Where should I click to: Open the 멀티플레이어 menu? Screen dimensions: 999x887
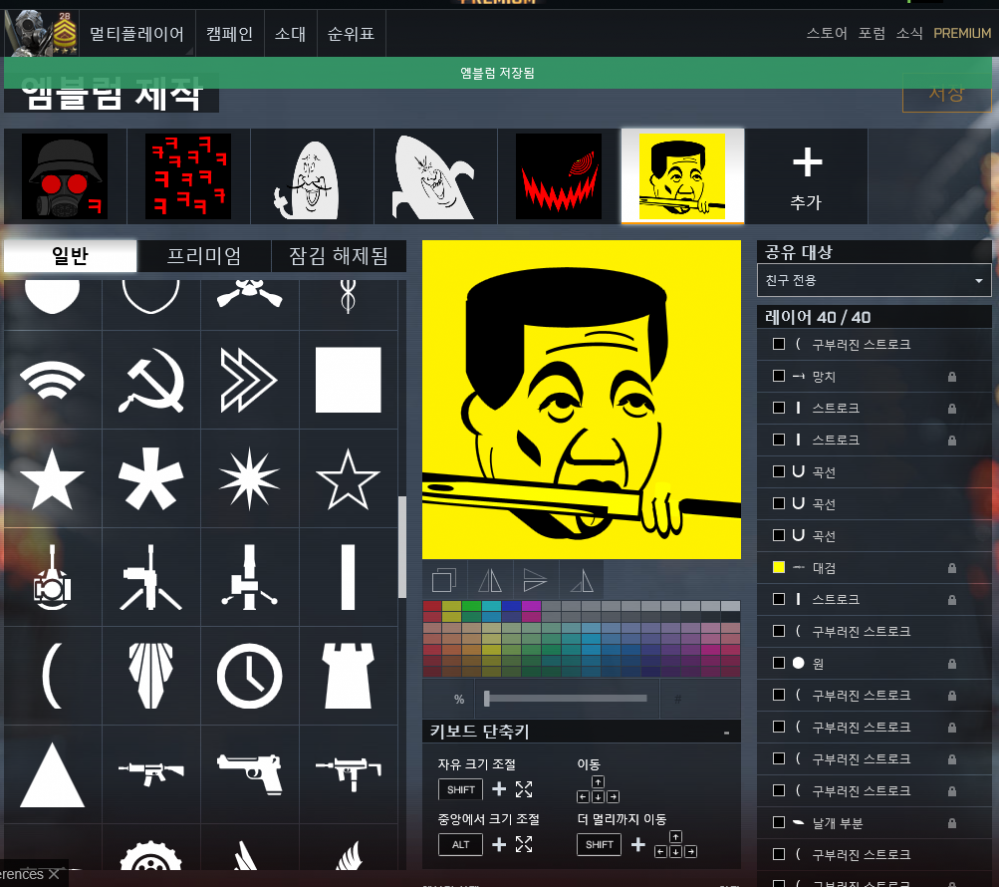pyautogui.click(x=137, y=34)
